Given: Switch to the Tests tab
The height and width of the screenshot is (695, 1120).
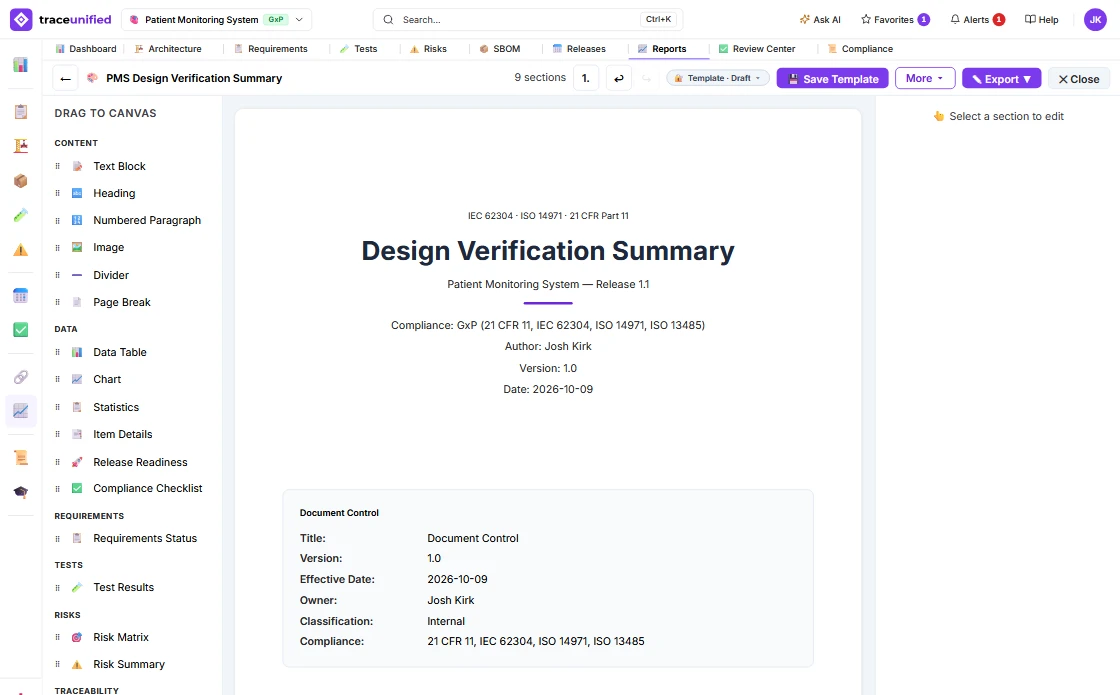Looking at the screenshot, I should click(x=359, y=49).
